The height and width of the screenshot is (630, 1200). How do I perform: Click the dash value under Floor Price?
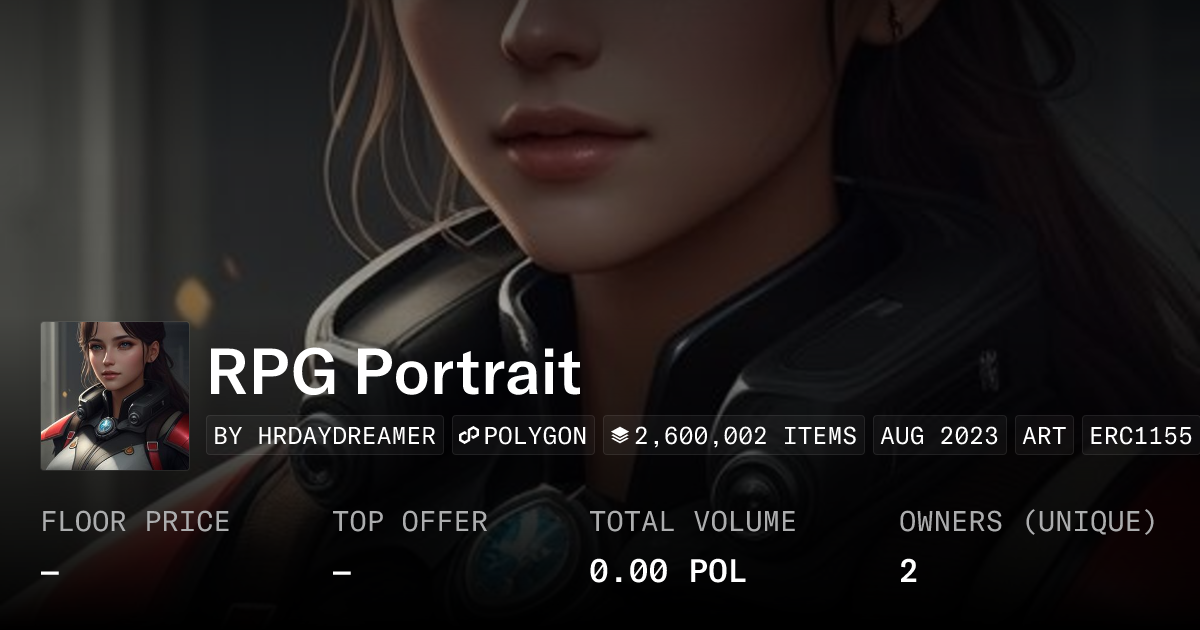point(50,572)
